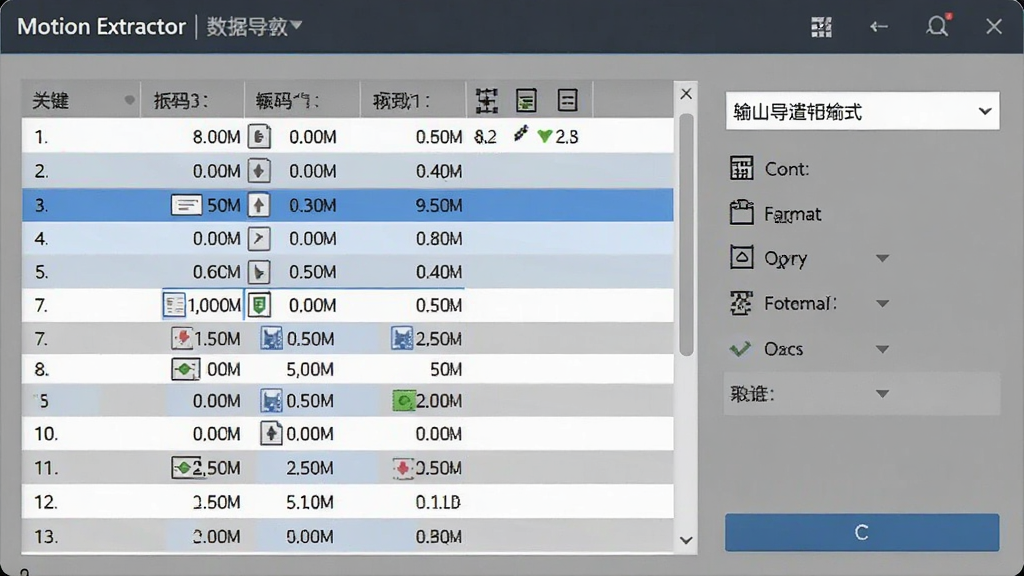The height and width of the screenshot is (576, 1024).
Task: Open the grid view icon in title bar
Action: 821,27
